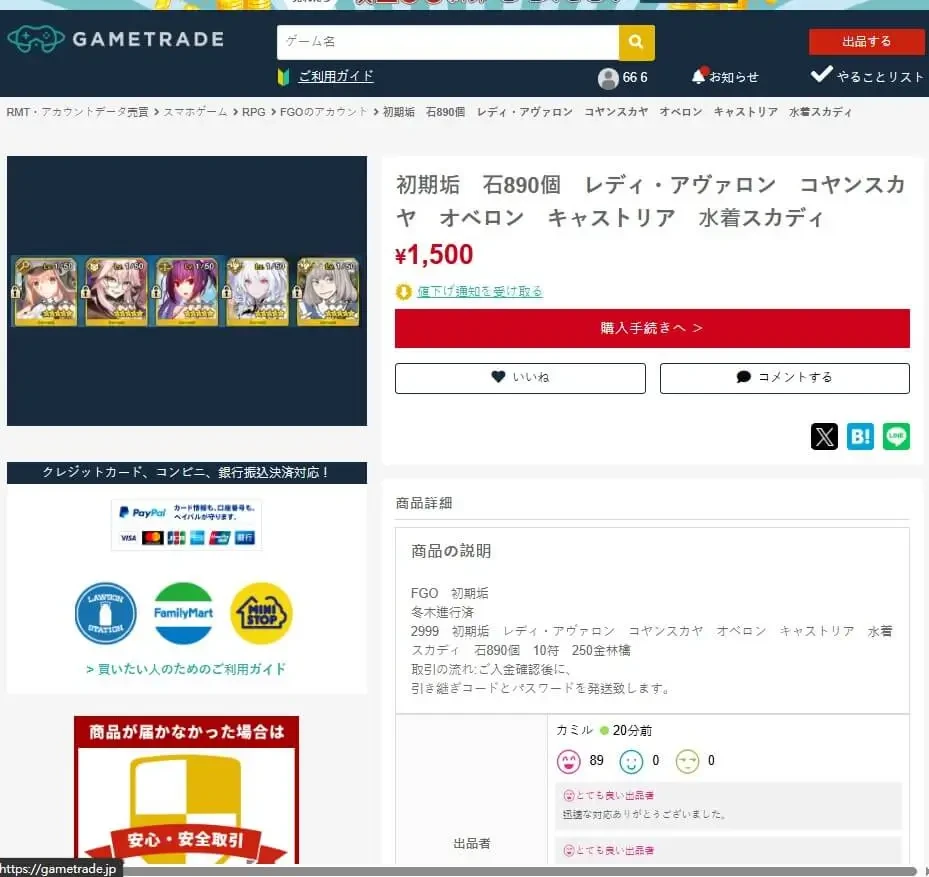Image resolution: width=929 pixels, height=877 pixels.
Task: Click the 出品者 label cell
Action: tap(472, 843)
